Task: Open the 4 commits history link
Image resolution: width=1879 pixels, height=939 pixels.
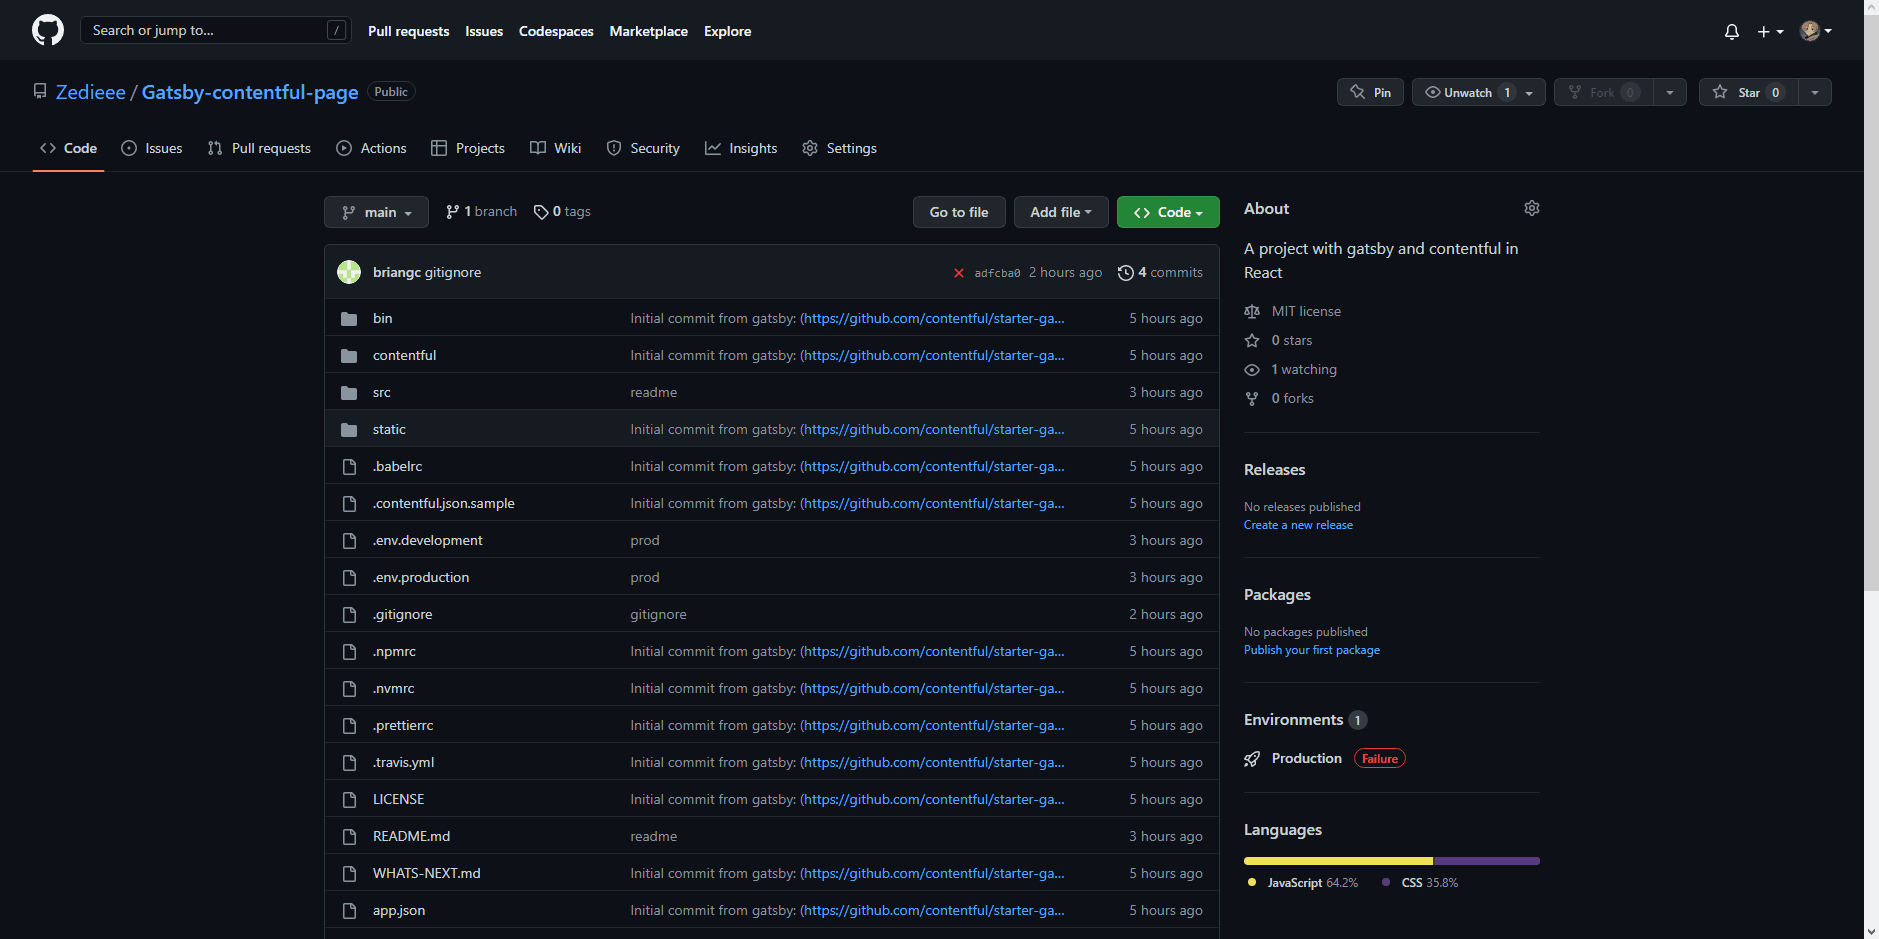Action: coord(1160,273)
